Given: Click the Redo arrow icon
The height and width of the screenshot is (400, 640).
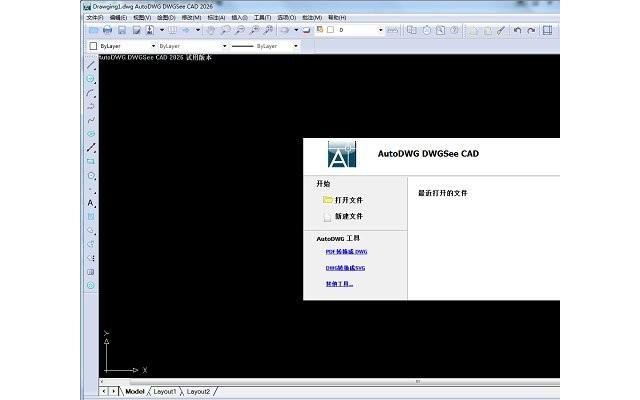Looking at the screenshot, I should click(x=531, y=30).
